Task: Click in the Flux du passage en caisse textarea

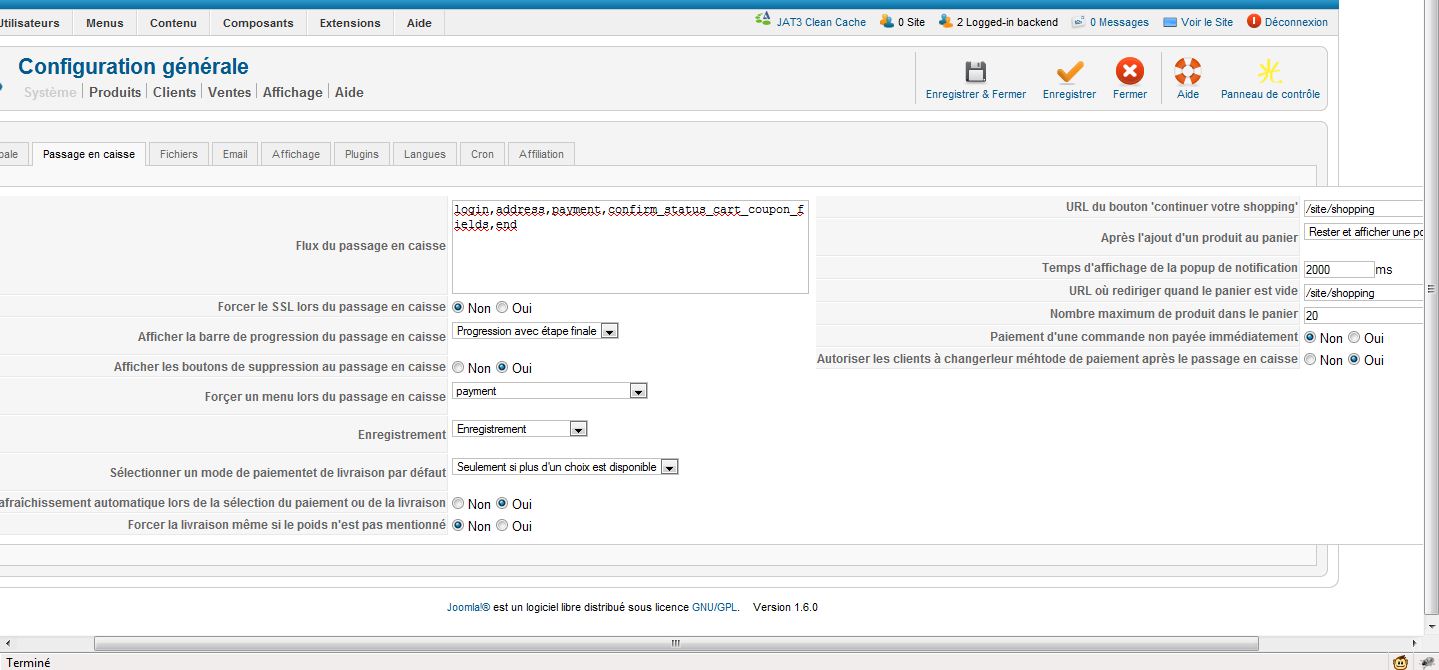Action: pos(630,246)
